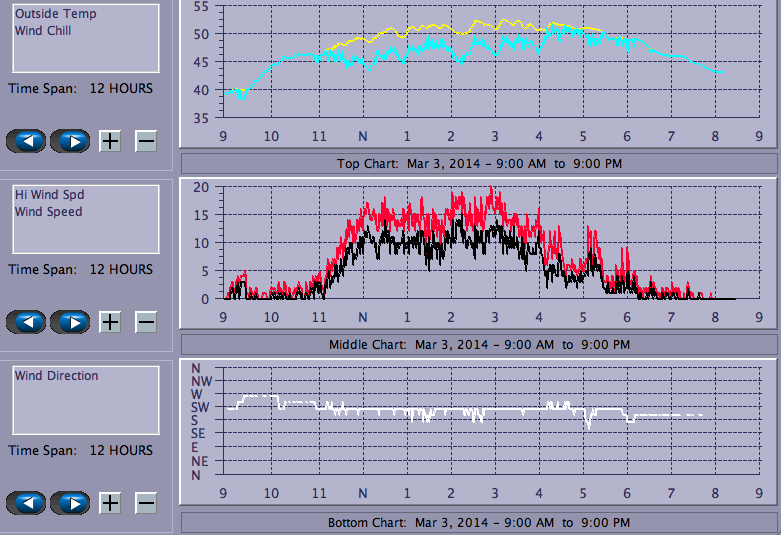The image size is (781, 535).
Task: Select Wind Speed in the middle legend
Action: [x=48, y=211]
